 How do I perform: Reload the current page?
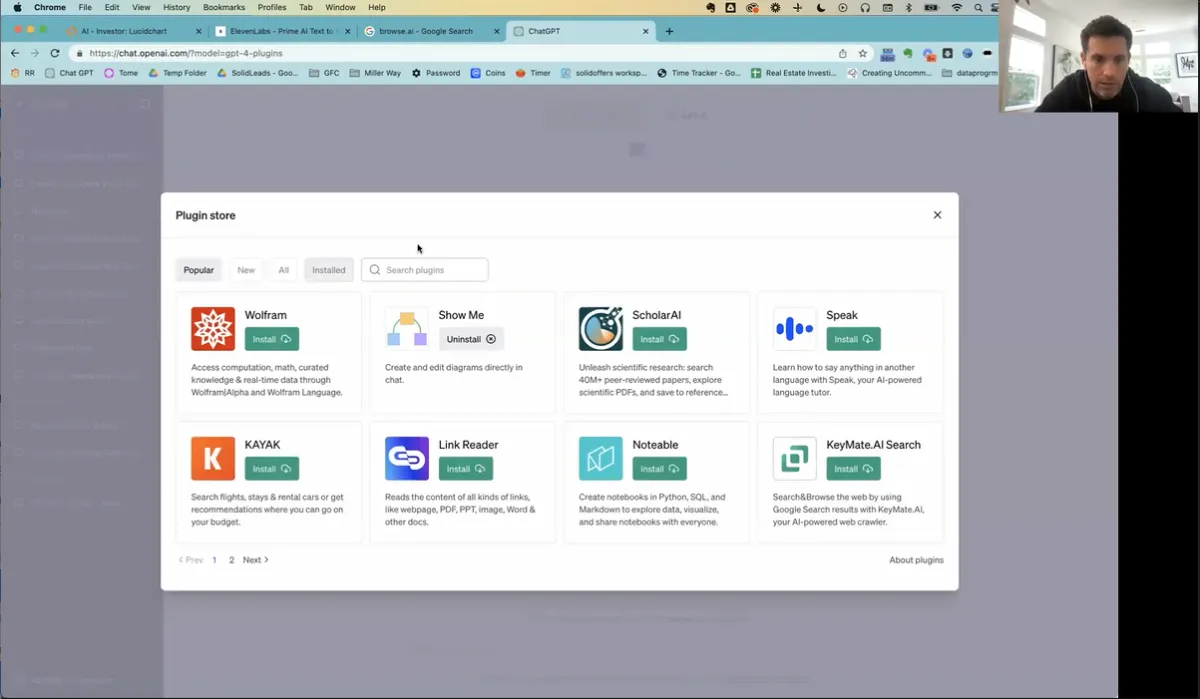[x=54, y=53]
